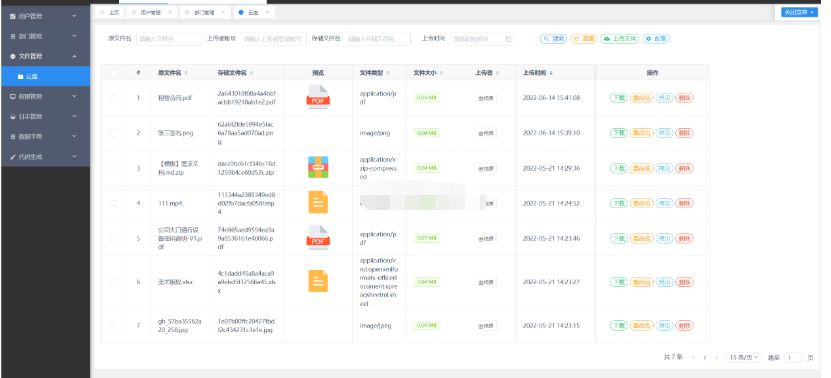The image size is (831, 378).
Task: Close the 用户管理 tab with its x
Action: pyautogui.click(x=170, y=12)
